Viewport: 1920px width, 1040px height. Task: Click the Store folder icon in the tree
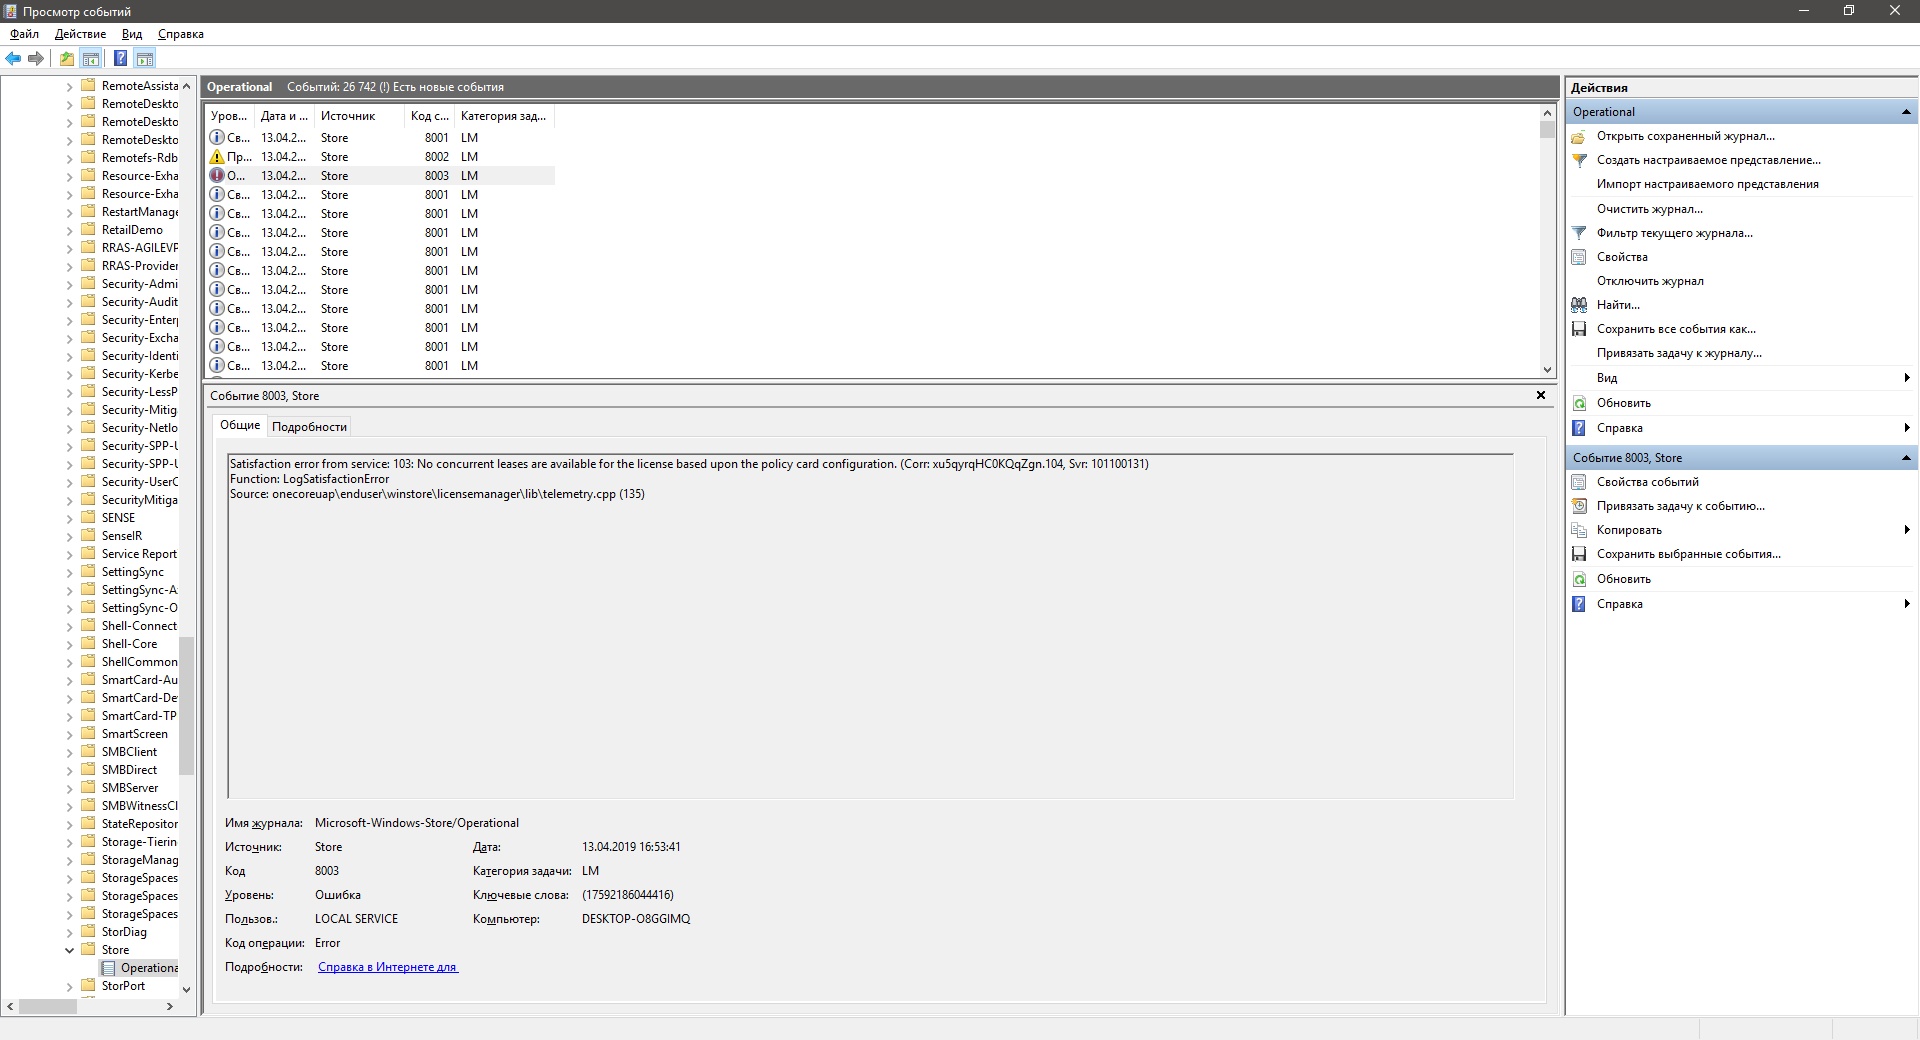(x=88, y=949)
